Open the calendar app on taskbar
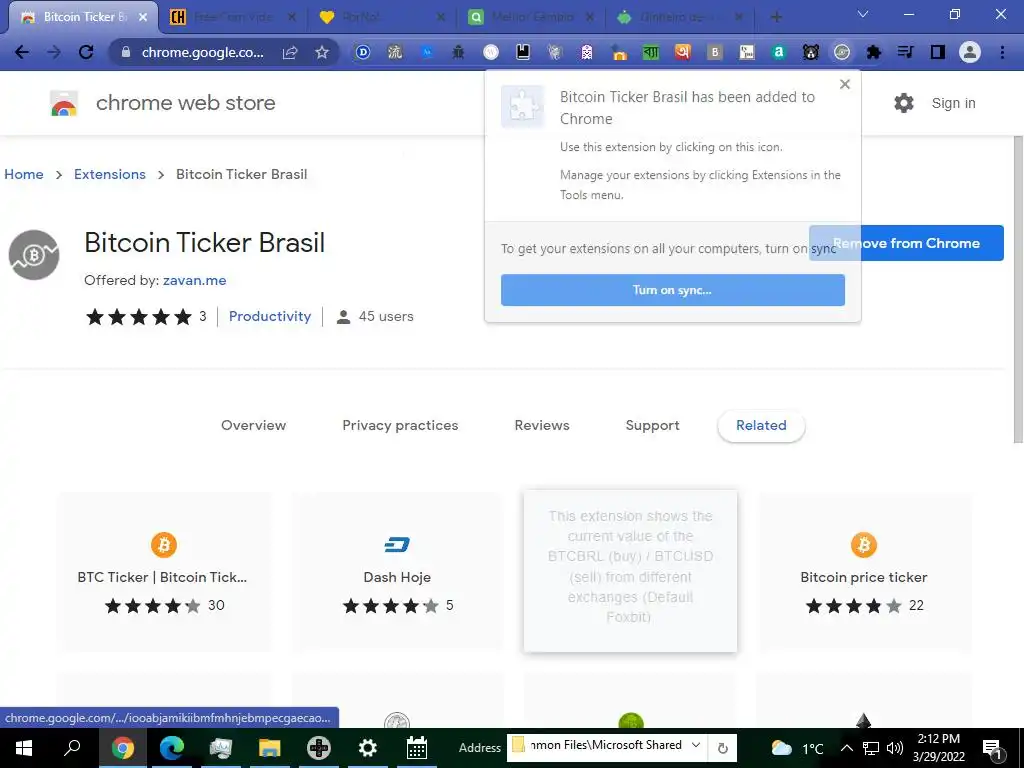Image resolution: width=1024 pixels, height=768 pixels. (417, 748)
